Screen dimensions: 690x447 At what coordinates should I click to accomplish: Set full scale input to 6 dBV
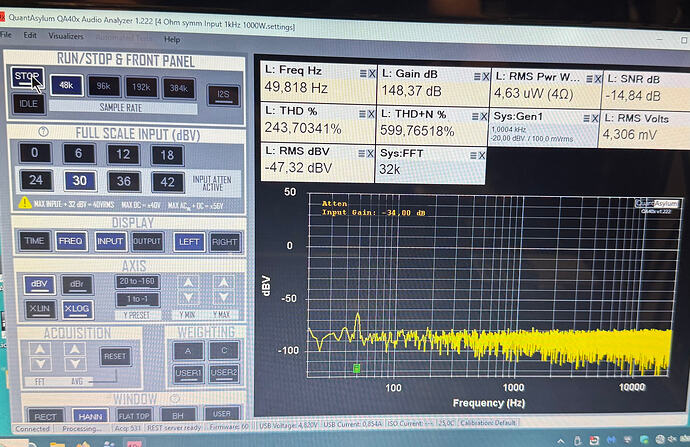click(79, 154)
